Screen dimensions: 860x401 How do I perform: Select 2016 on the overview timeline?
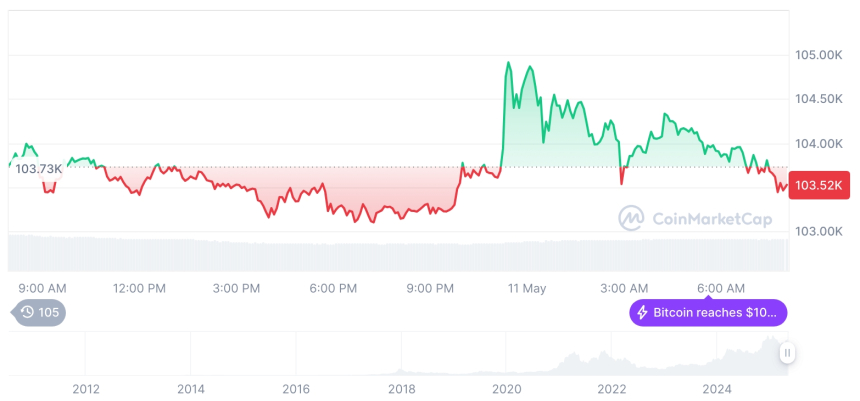tap(296, 388)
